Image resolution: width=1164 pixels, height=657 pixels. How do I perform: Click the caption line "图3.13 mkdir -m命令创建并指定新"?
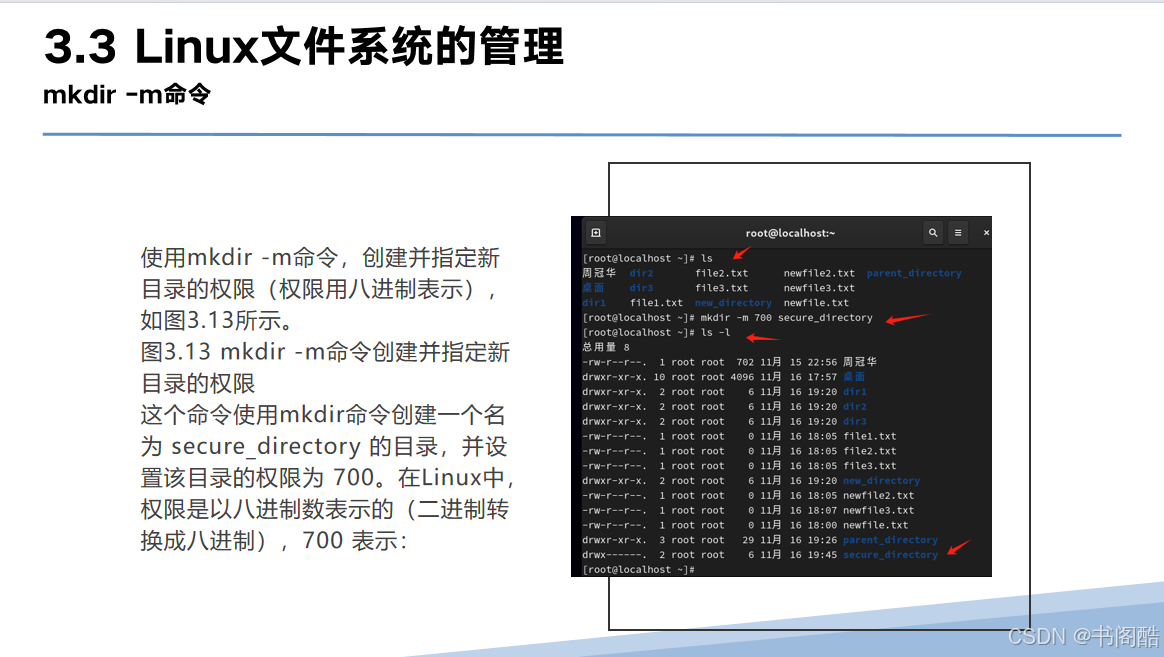coord(325,352)
